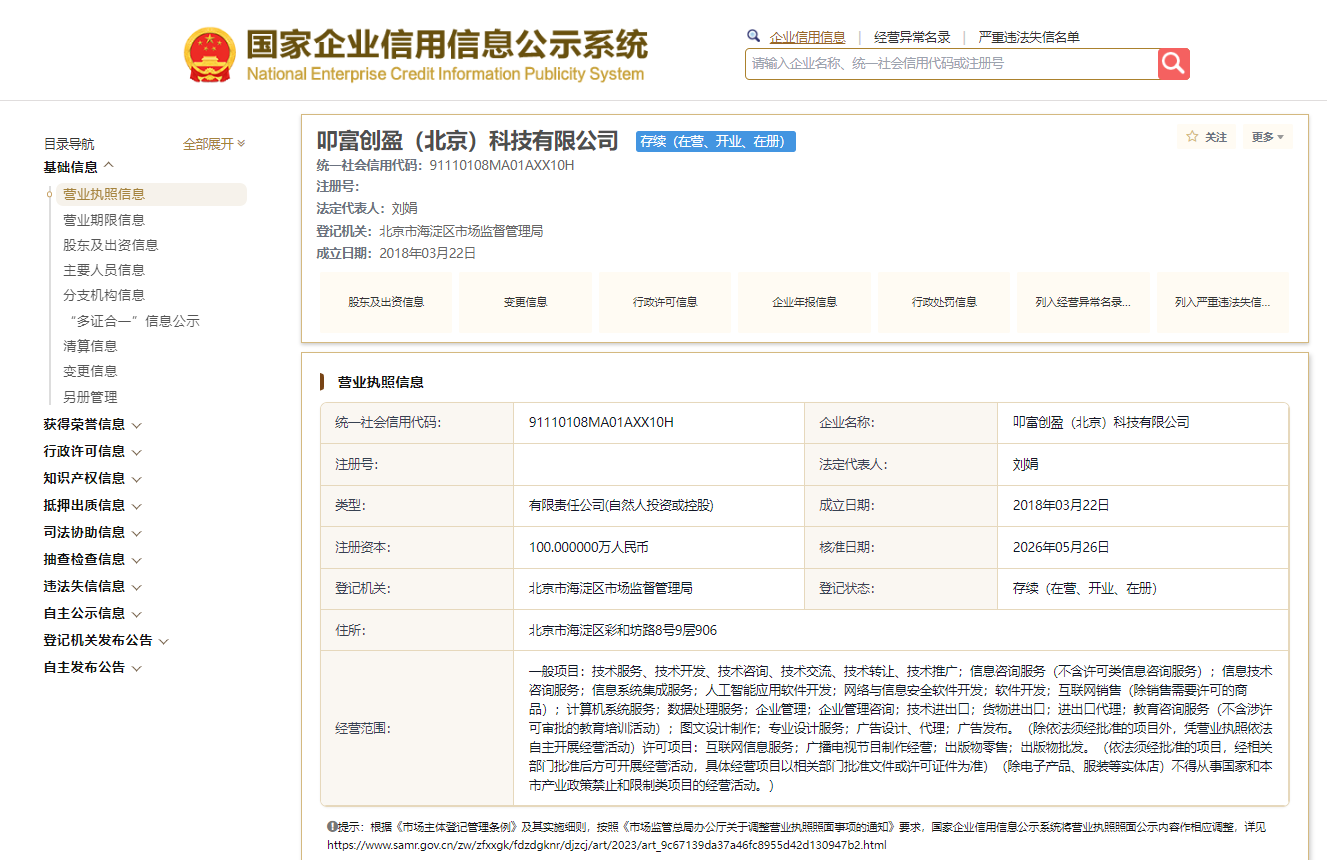The image size is (1327, 860).
Task: Click the small magnifier icon beside 企业信用信息
Action: (754, 36)
